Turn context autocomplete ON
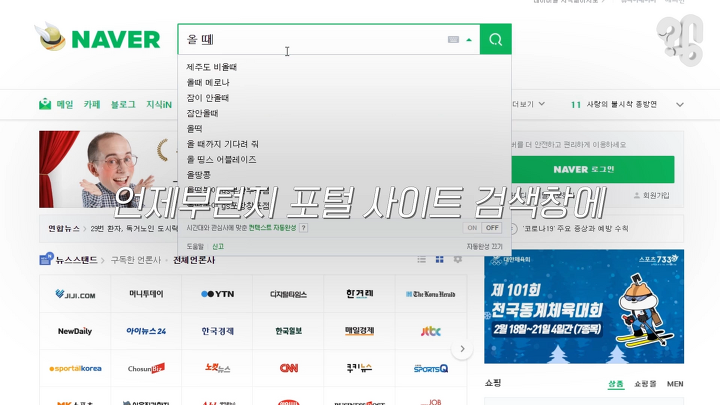Viewport: 720px width, 405px height. pyautogui.click(x=472, y=228)
